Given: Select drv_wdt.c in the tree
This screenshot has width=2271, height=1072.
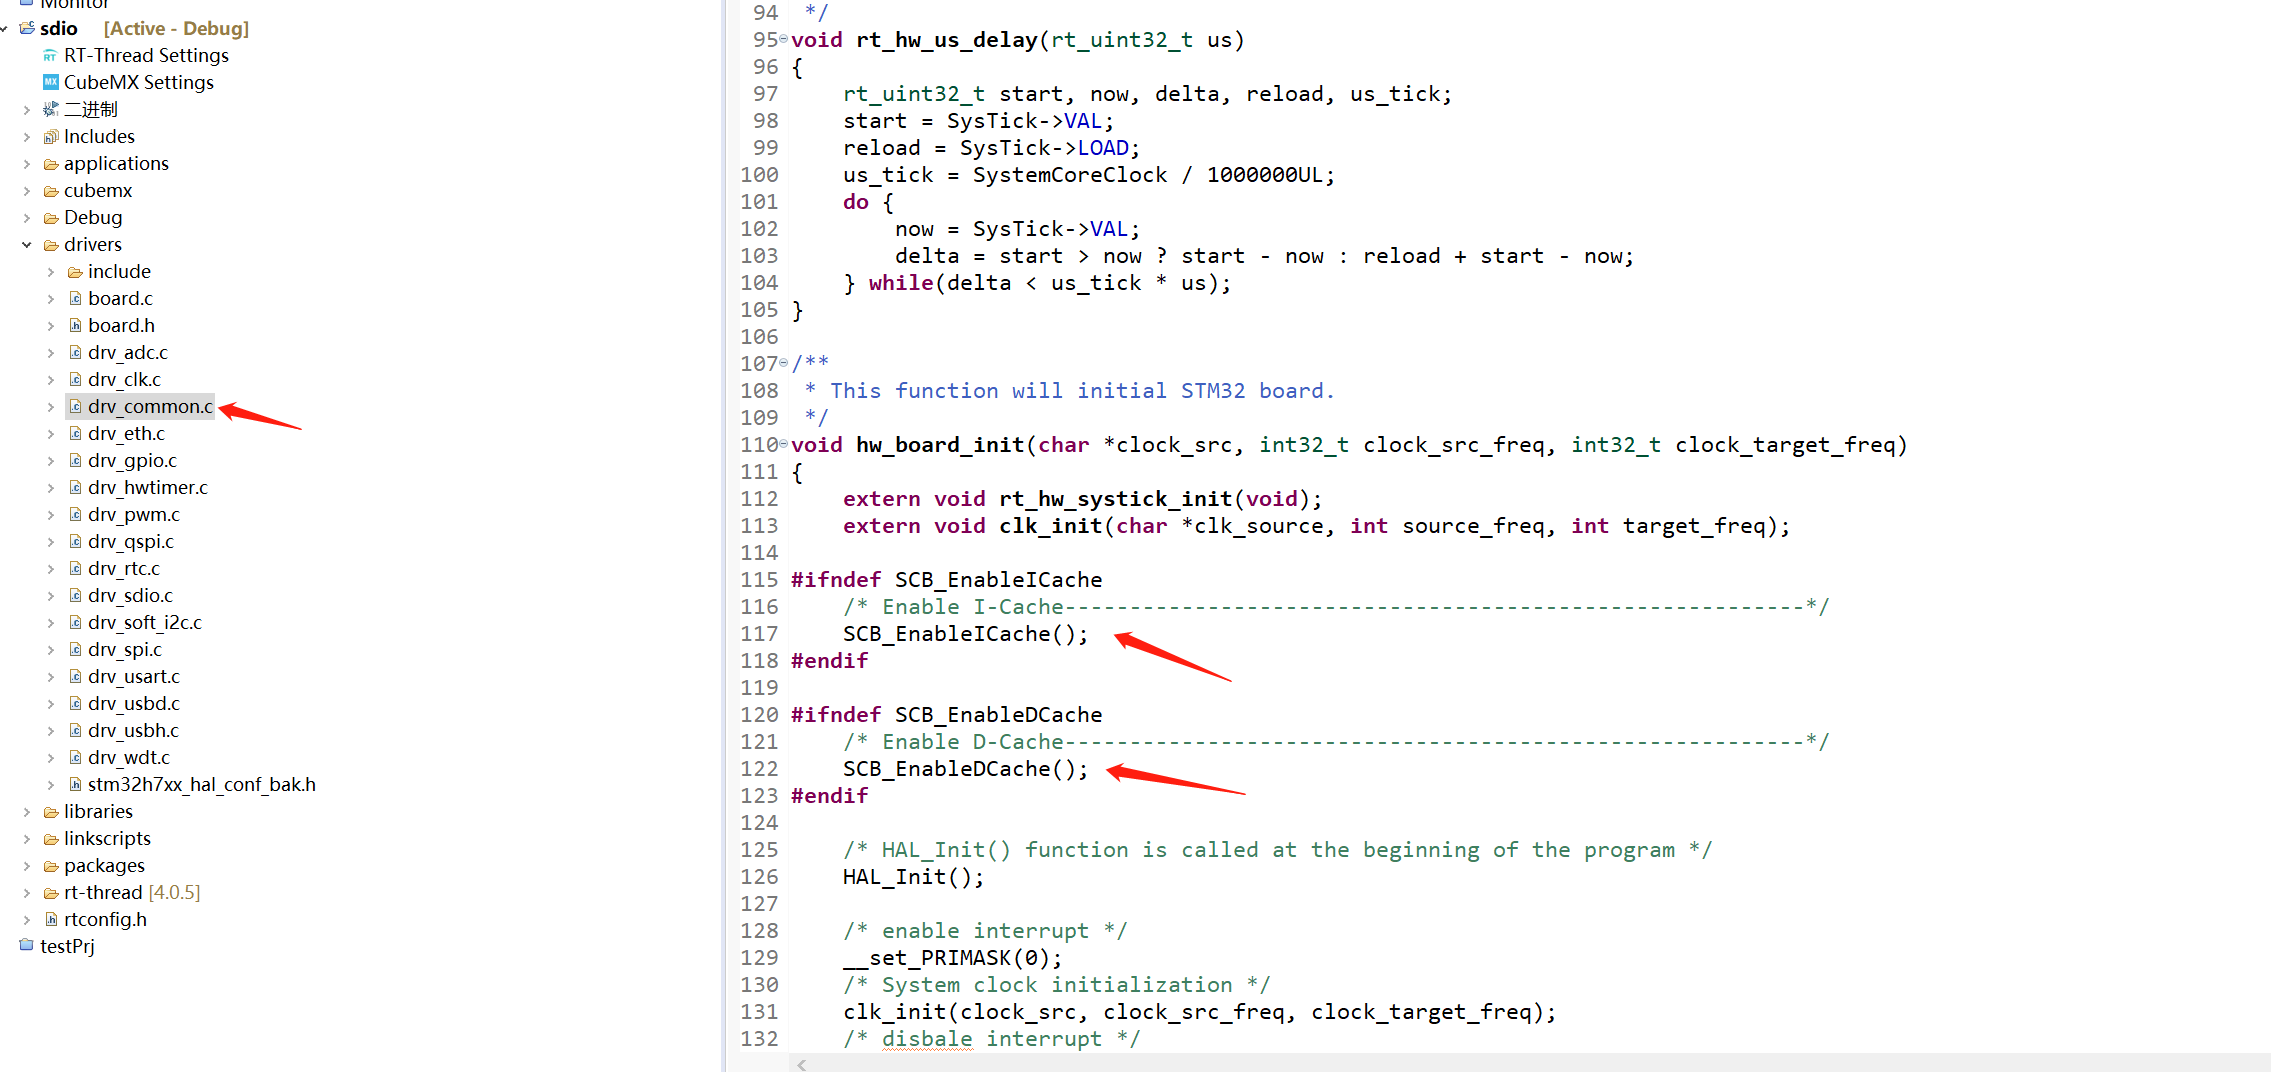Looking at the screenshot, I should (x=129, y=757).
